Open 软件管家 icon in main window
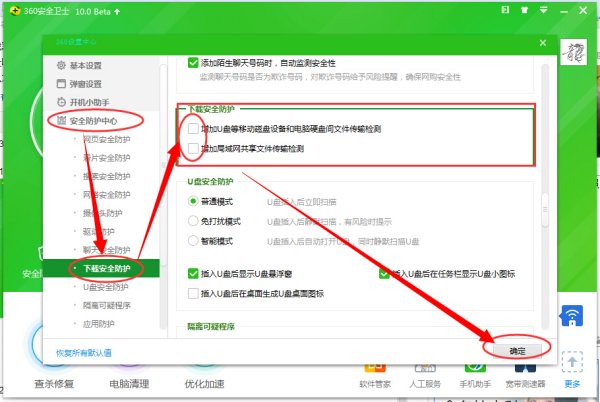 (x=375, y=368)
